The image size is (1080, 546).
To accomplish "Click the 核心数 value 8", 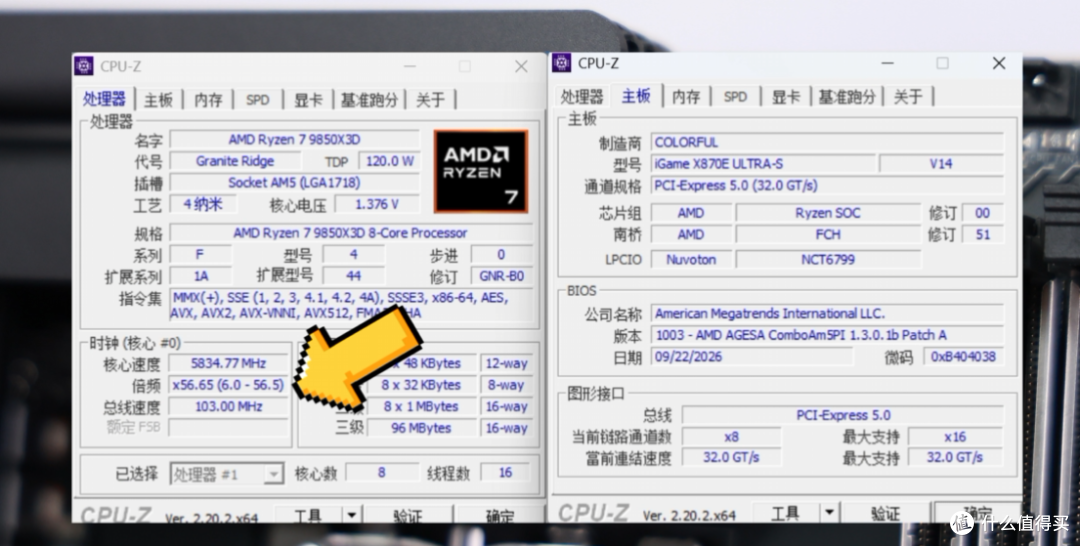I will coord(382,473).
